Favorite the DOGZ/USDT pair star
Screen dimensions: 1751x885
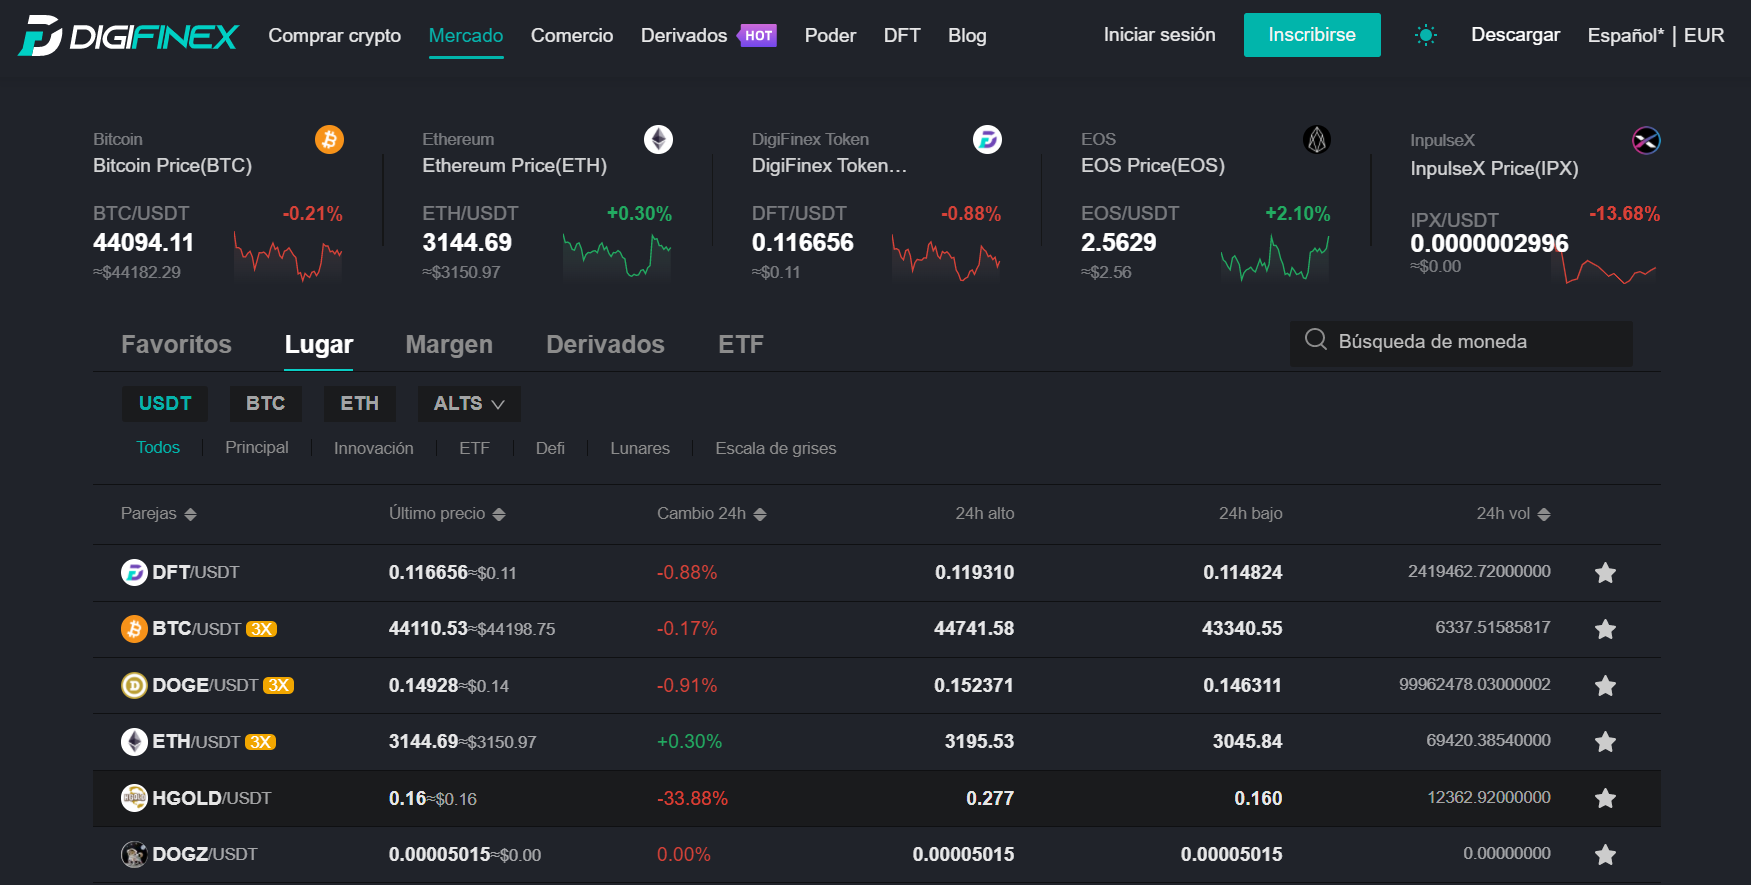coord(1605,854)
